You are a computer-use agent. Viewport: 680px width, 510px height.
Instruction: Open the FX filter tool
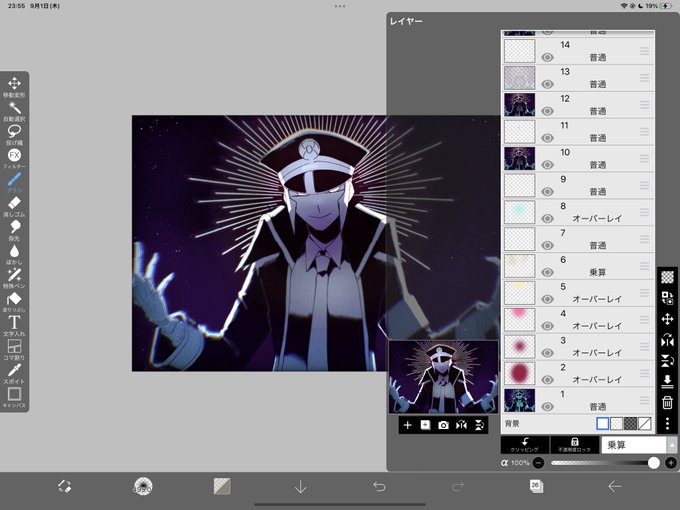[14, 159]
